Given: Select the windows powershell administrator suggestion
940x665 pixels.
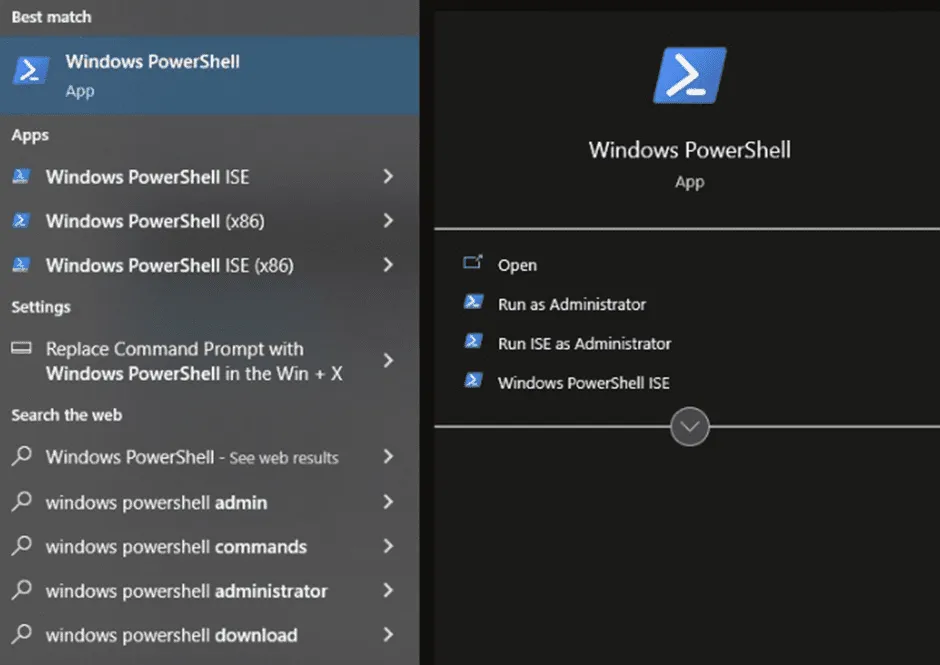Looking at the screenshot, I should click(x=186, y=591).
